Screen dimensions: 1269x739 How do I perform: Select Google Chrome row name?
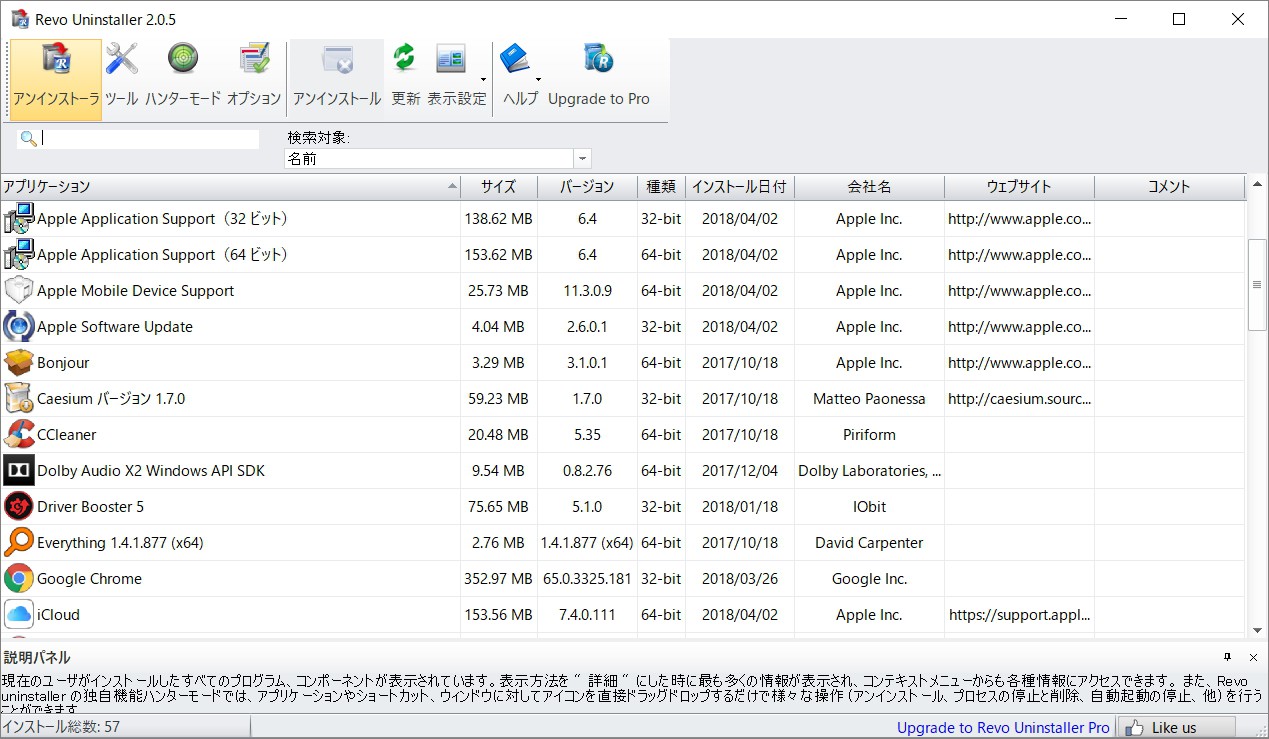pyautogui.click(x=89, y=579)
